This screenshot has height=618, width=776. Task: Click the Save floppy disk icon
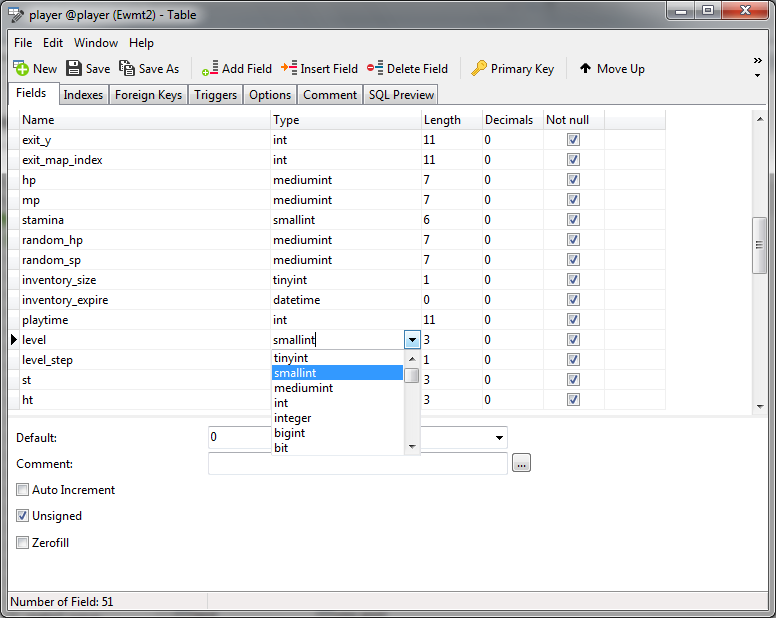click(x=74, y=68)
